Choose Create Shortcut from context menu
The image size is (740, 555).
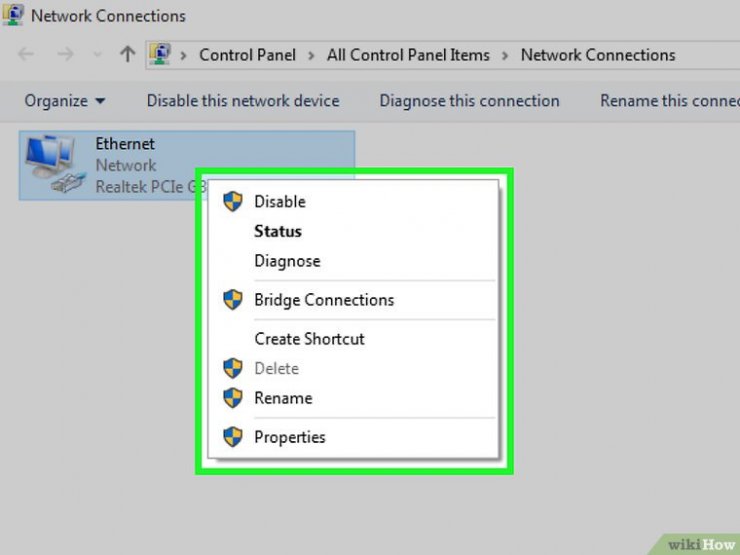pos(309,339)
